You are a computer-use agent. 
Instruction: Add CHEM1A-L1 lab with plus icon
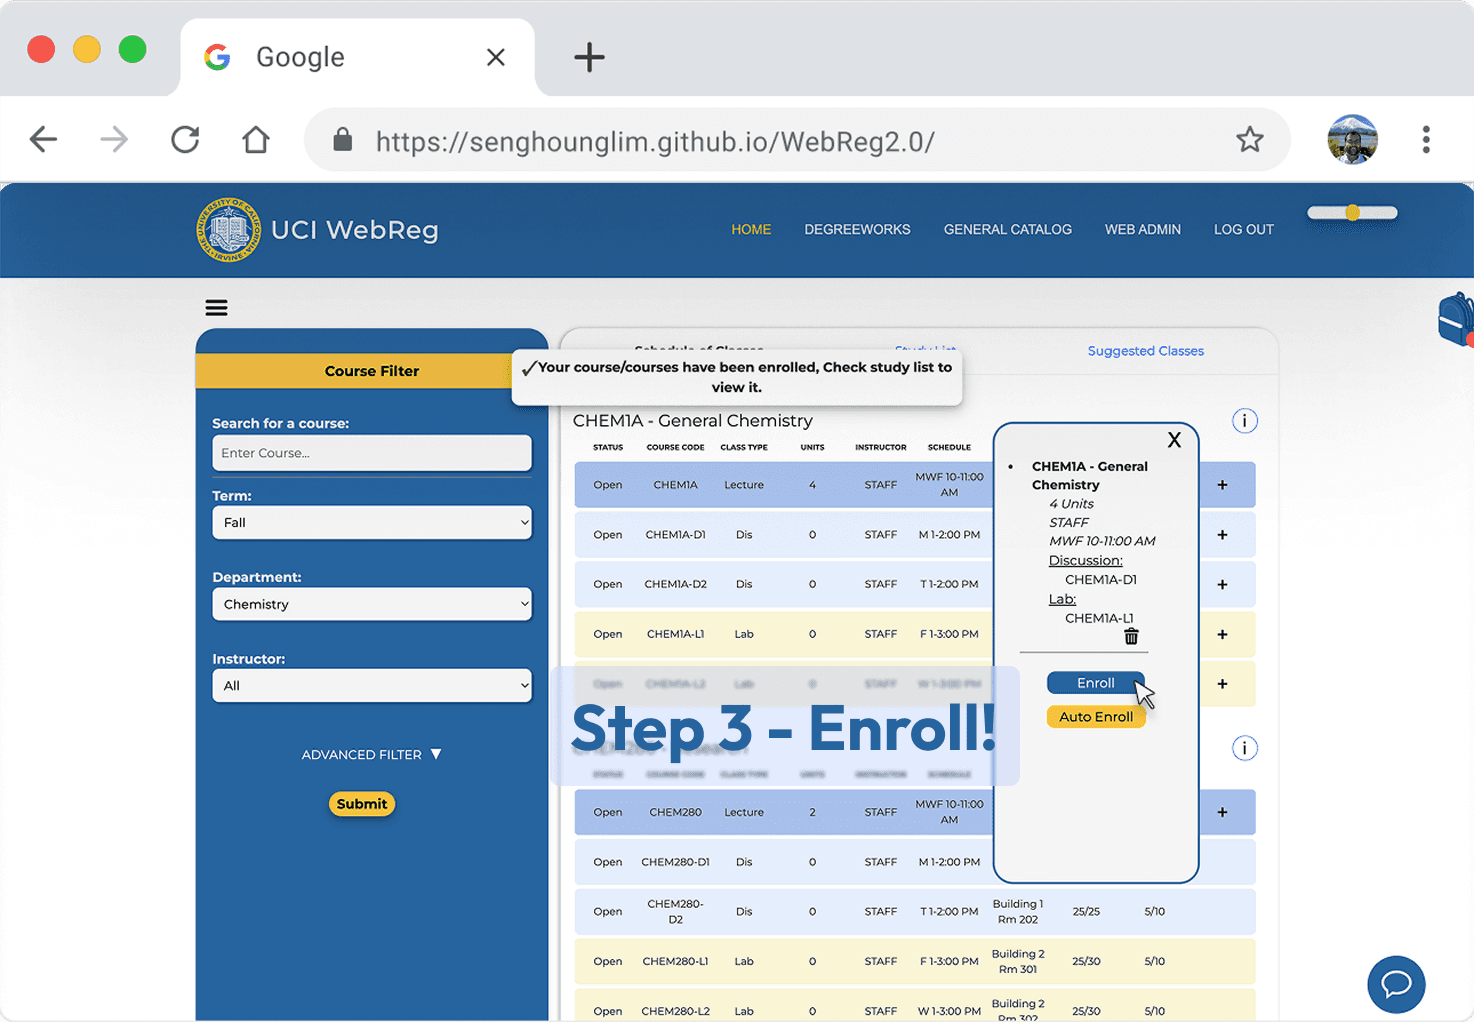click(1222, 634)
